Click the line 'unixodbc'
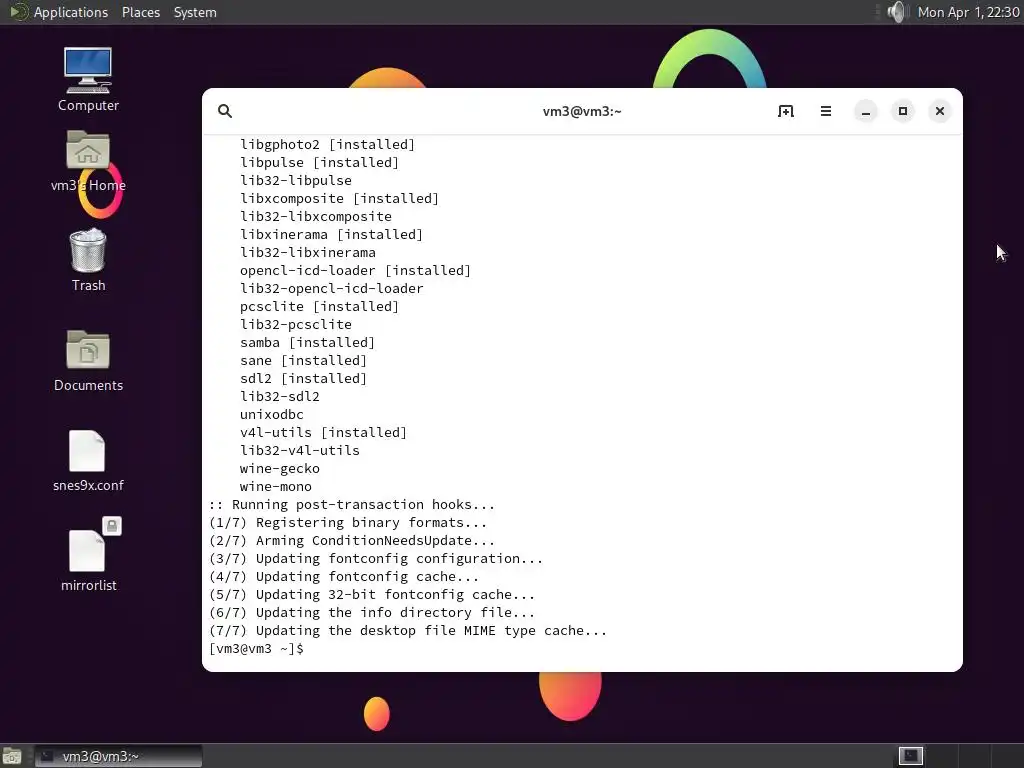Screen dimensions: 1024x768 tap(272, 415)
